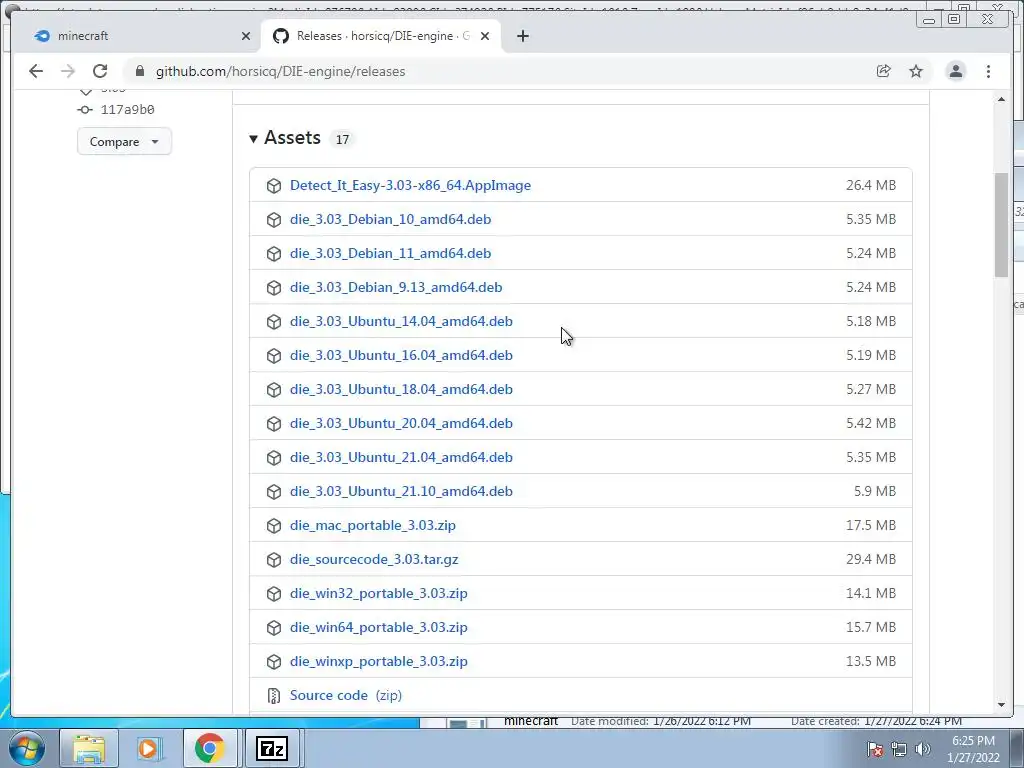Open the Compare dropdown

[124, 142]
